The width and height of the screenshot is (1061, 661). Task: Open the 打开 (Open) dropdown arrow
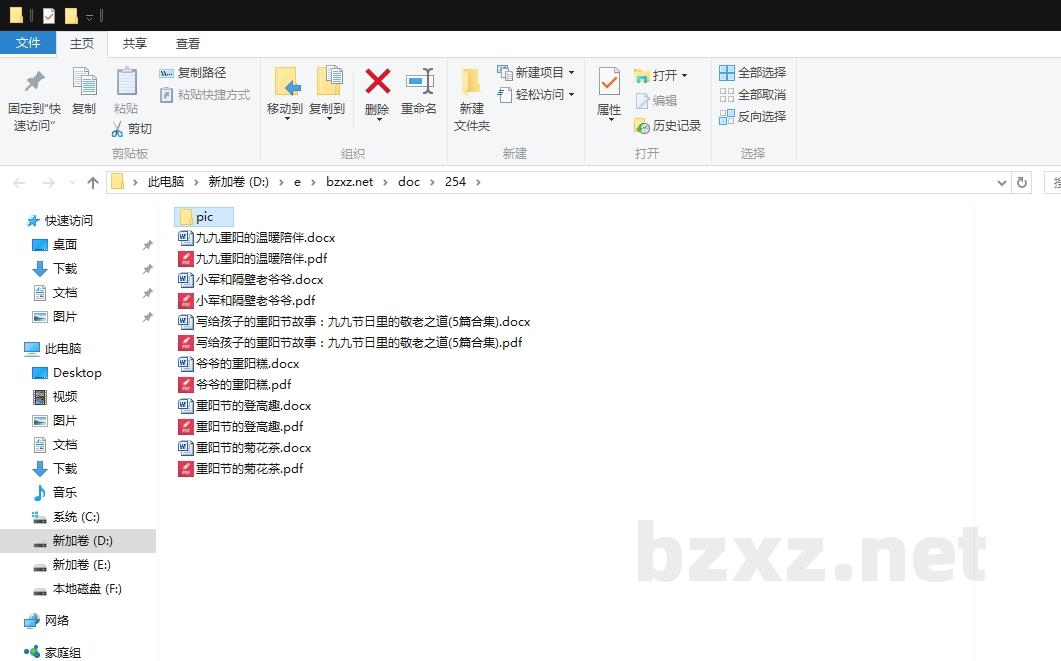(x=684, y=74)
